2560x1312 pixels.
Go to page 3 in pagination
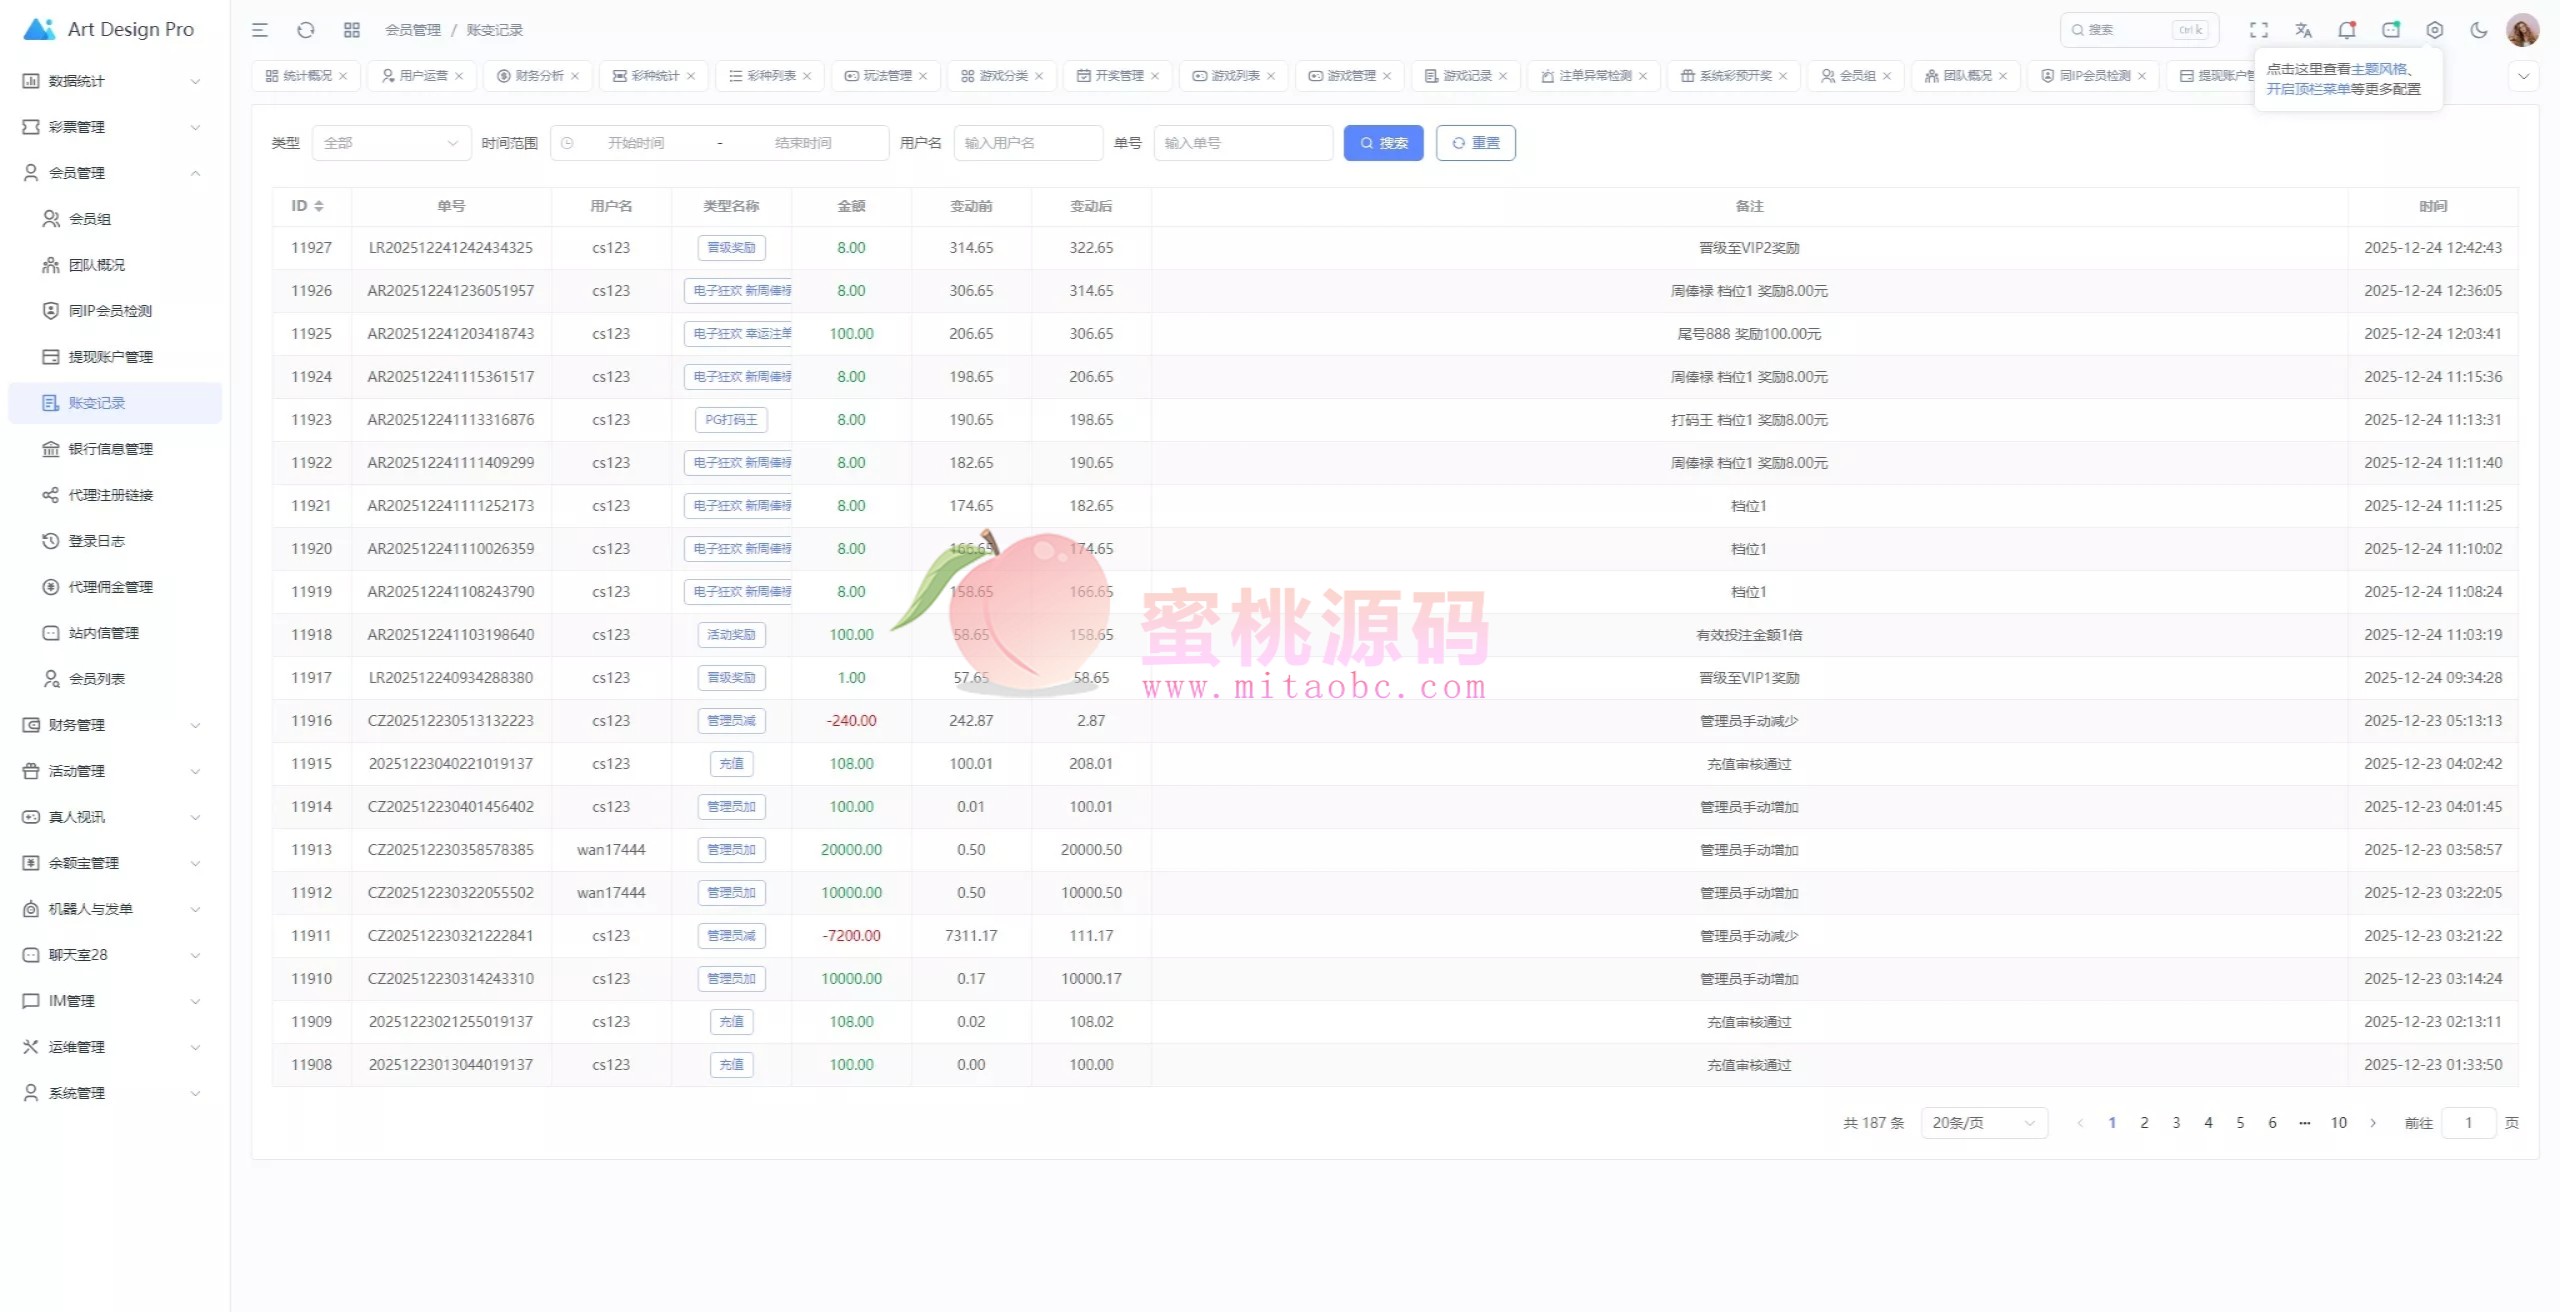pos(2176,1123)
